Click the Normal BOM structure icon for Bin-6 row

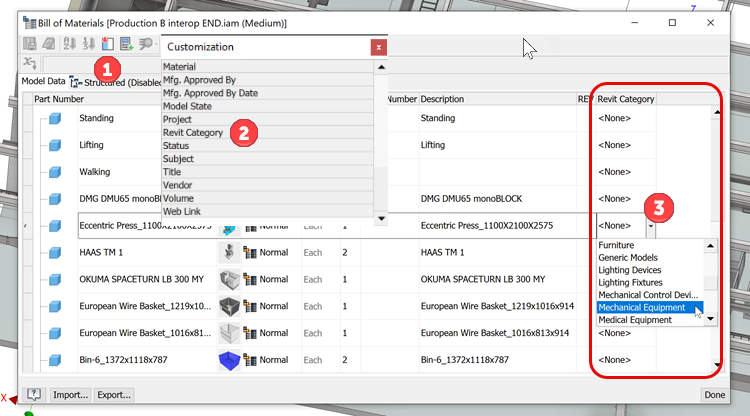click(x=250, y=360)
